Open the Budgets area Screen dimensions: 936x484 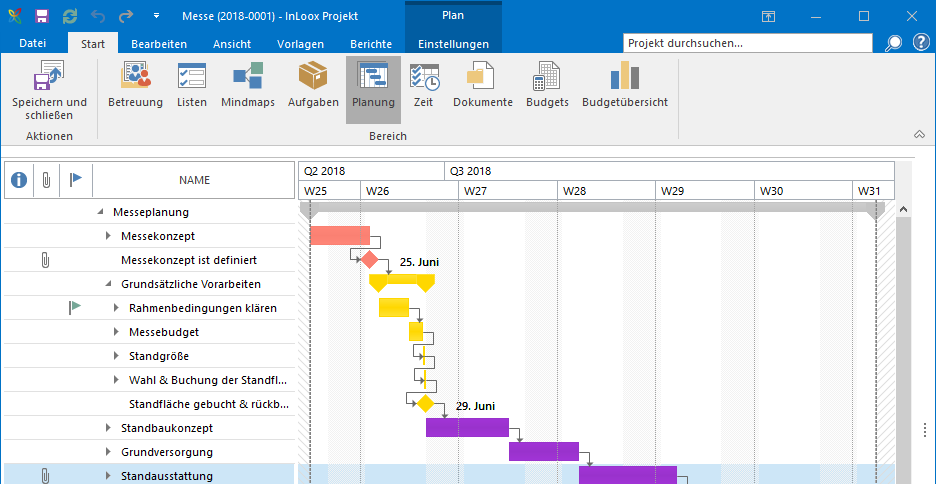[547, 84]
